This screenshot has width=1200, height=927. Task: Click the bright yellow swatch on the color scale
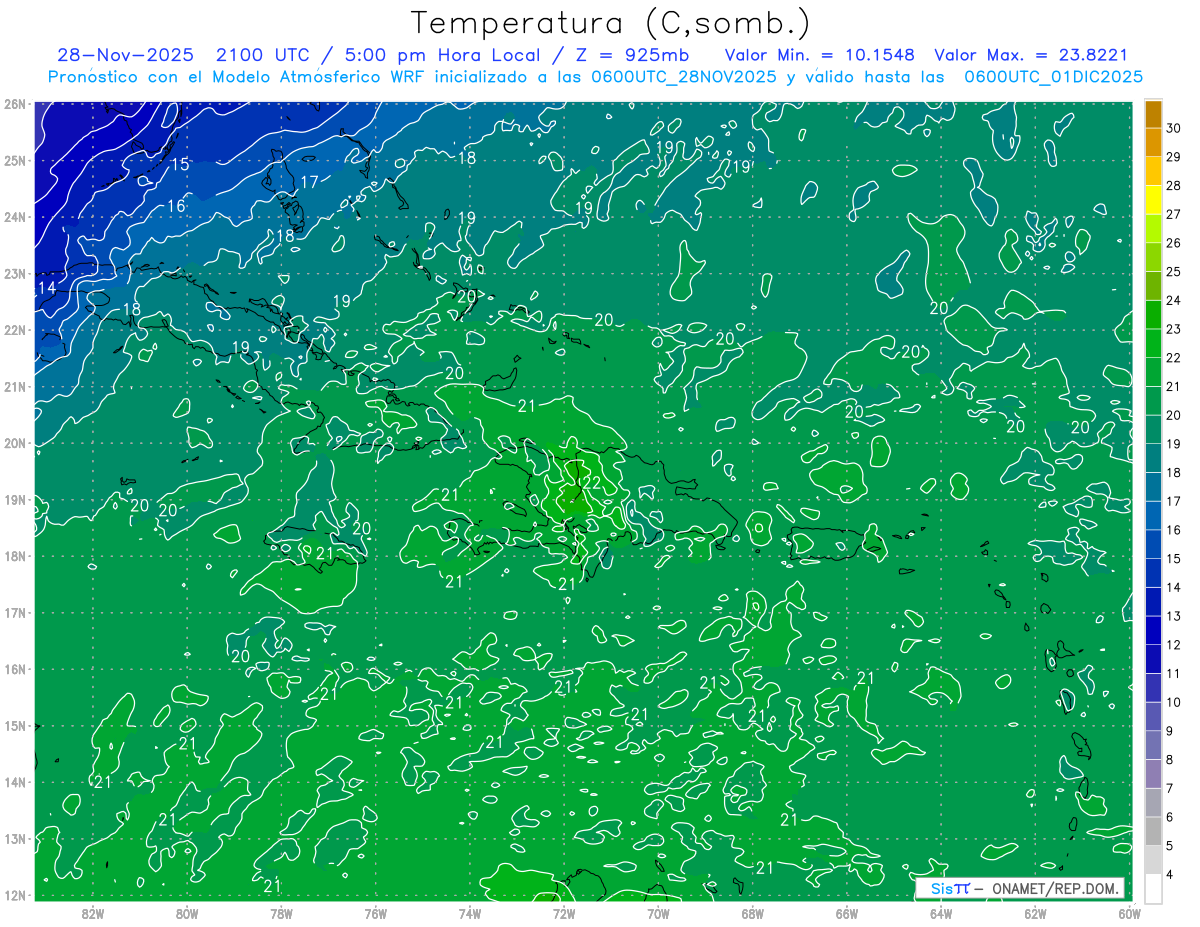click(x=1153, y=201)
